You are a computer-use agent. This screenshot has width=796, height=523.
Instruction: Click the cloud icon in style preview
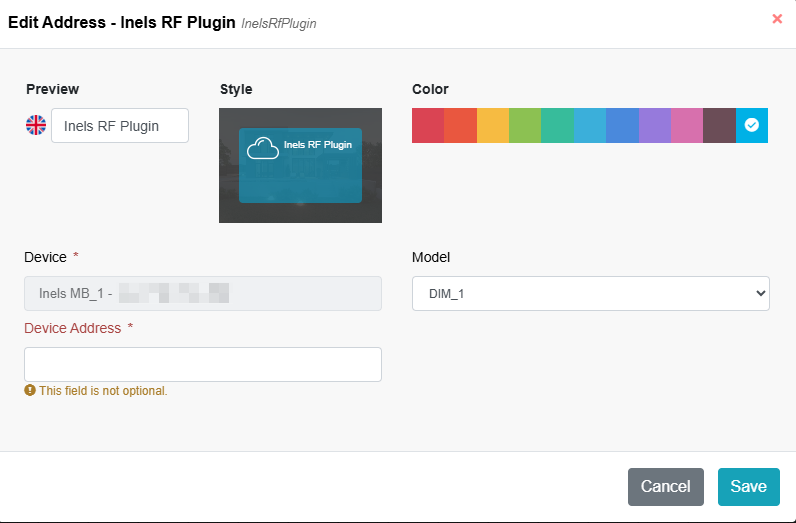(262, 149)
